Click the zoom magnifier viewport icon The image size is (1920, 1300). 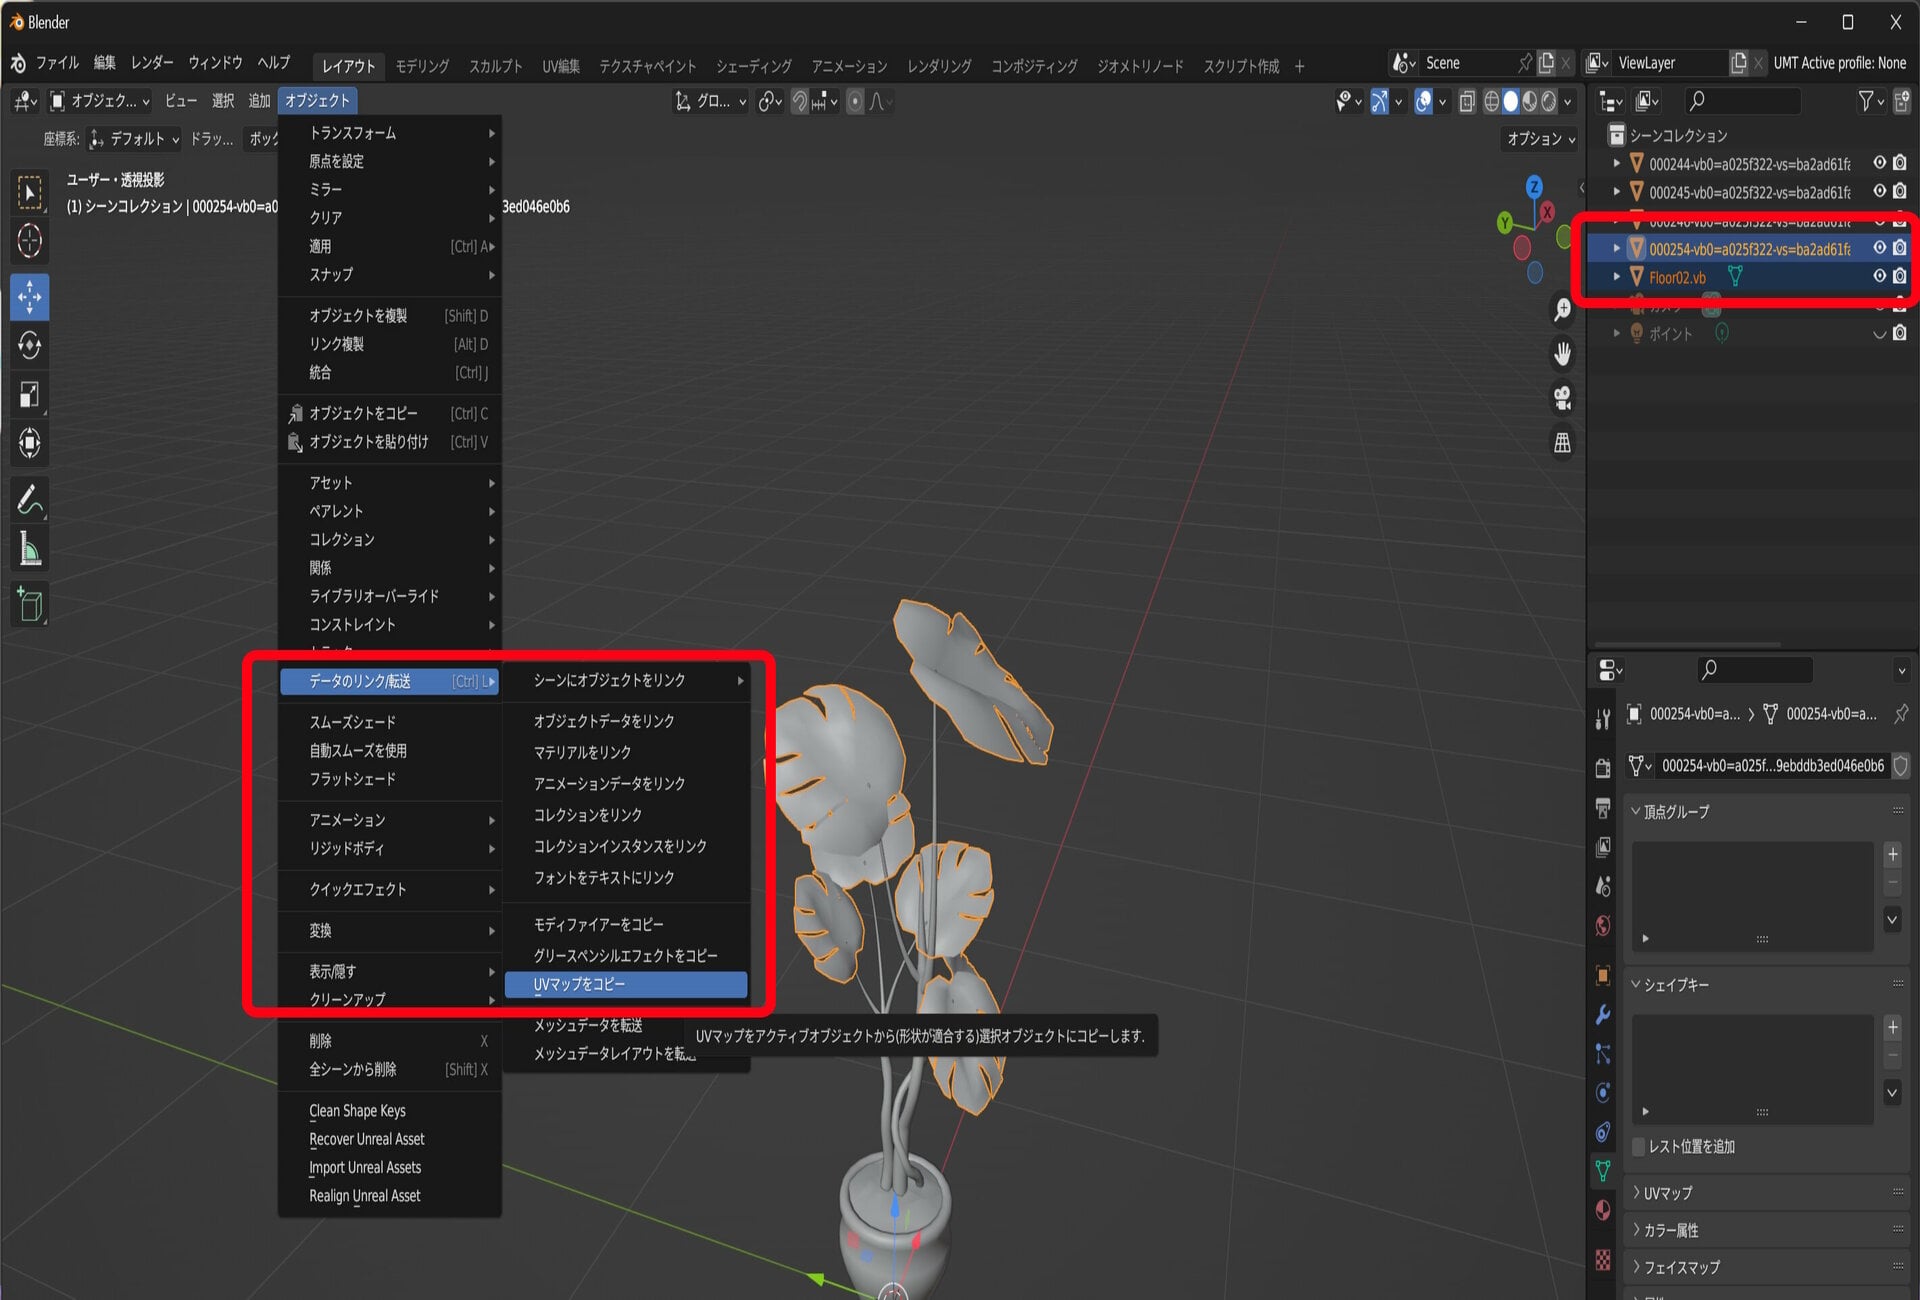pos(1562,310)
